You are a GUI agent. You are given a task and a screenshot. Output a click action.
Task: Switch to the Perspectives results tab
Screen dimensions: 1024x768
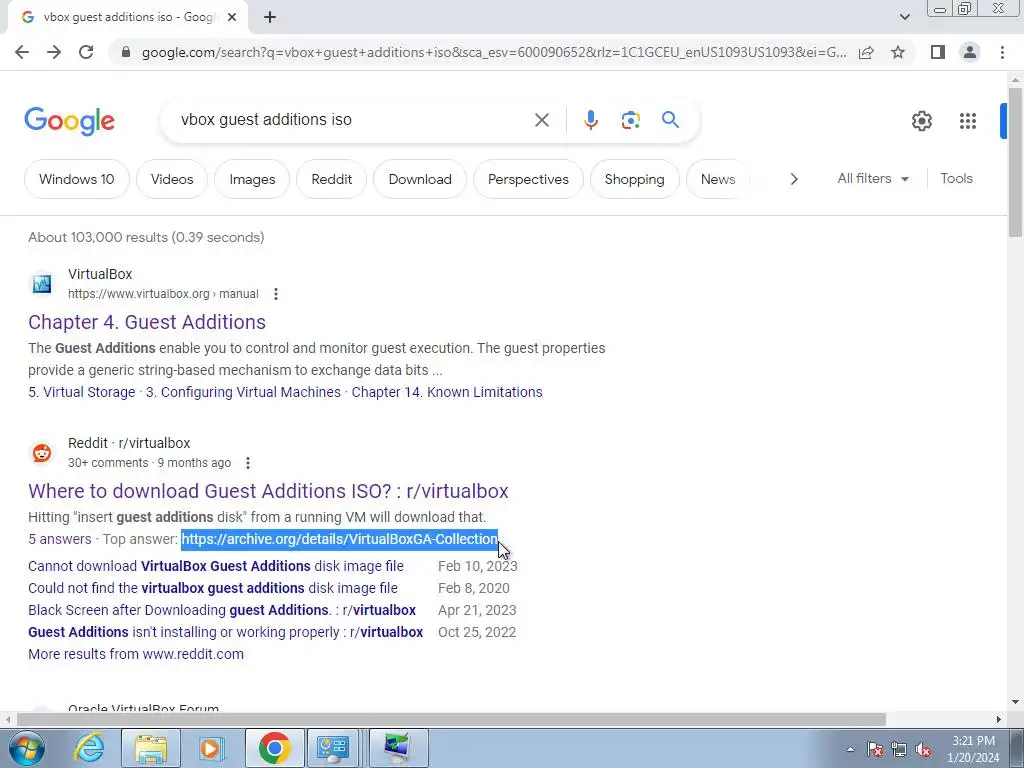coord(528,179)
